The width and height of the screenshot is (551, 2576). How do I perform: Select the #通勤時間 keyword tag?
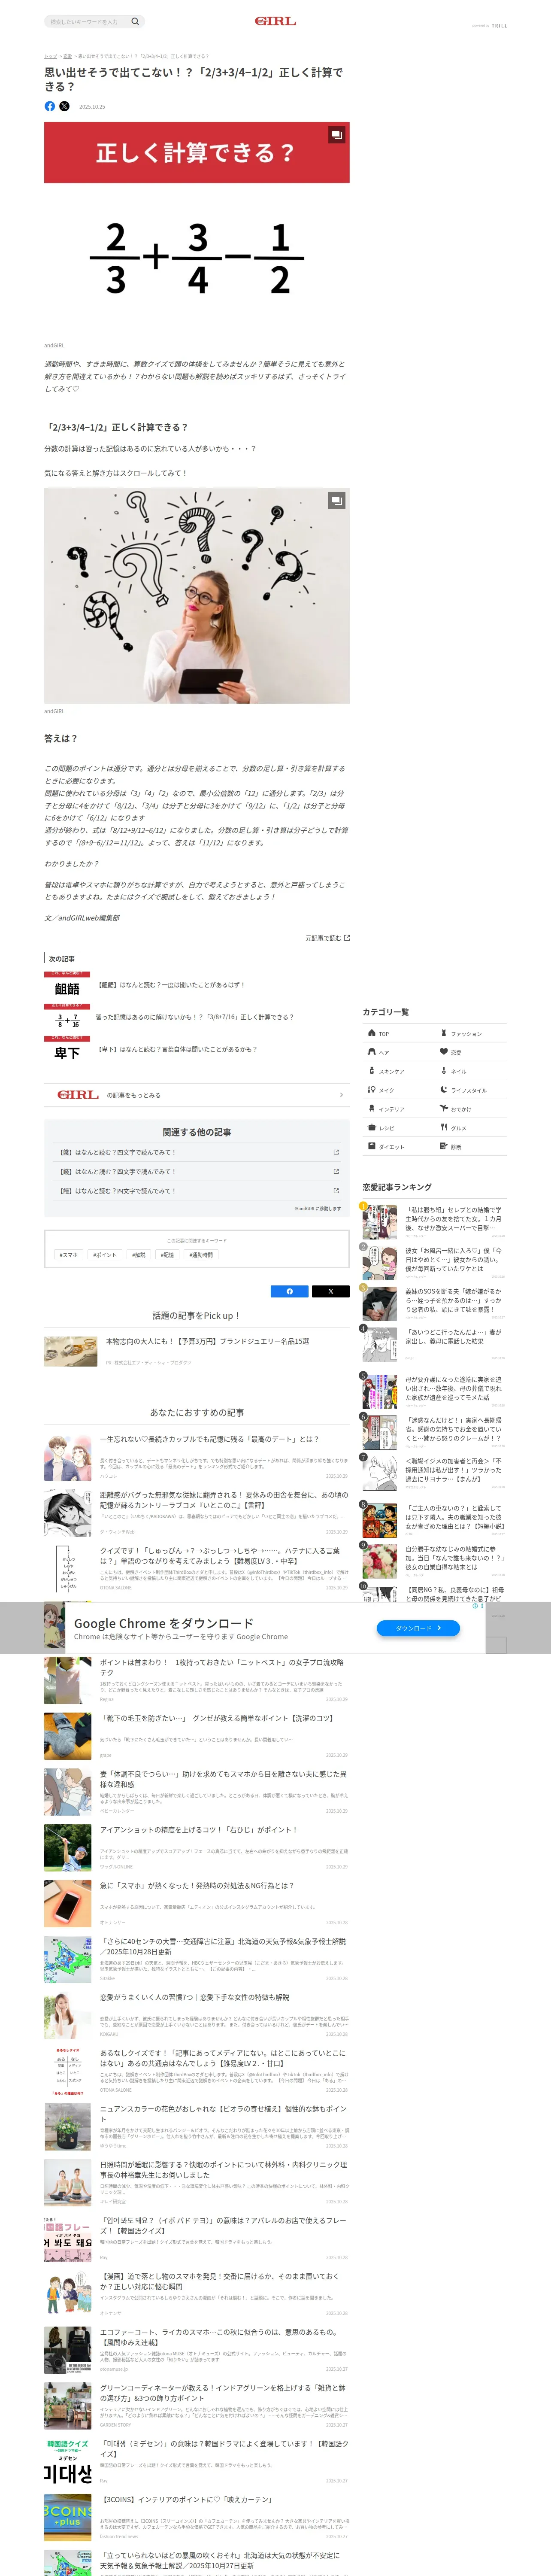[201, 1254]
